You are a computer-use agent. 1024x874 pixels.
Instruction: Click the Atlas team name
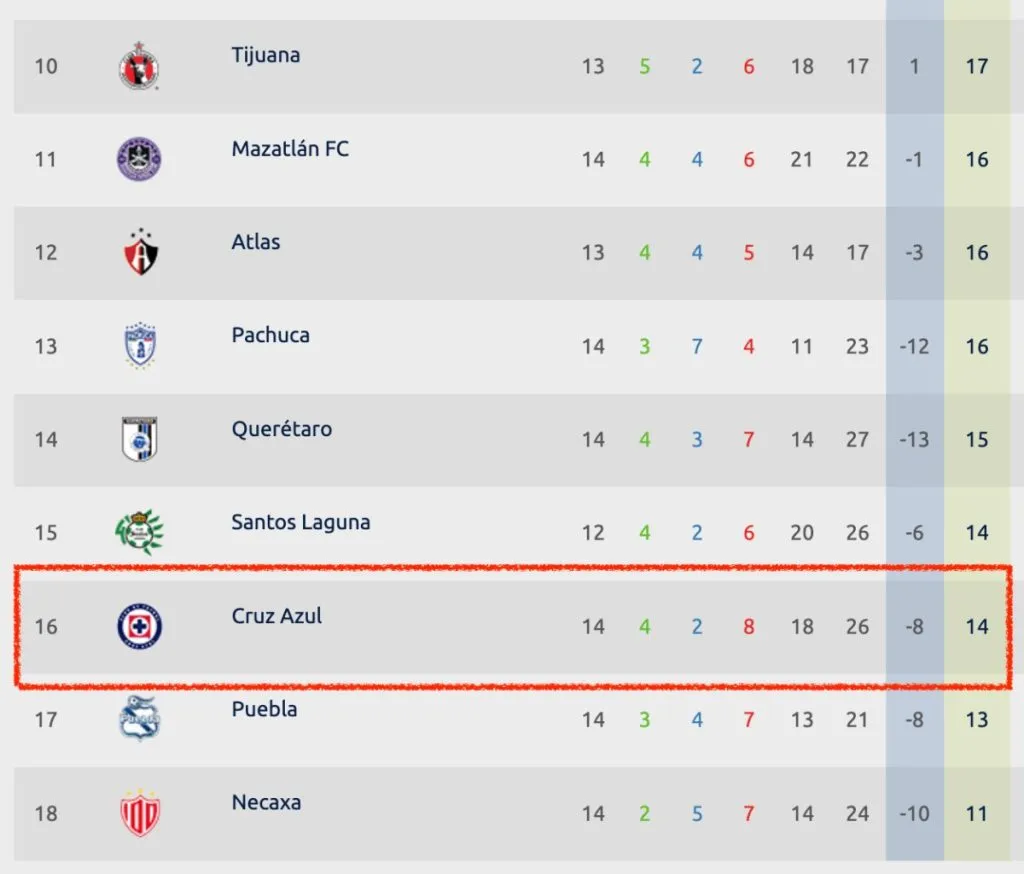[x=256, y=242]
